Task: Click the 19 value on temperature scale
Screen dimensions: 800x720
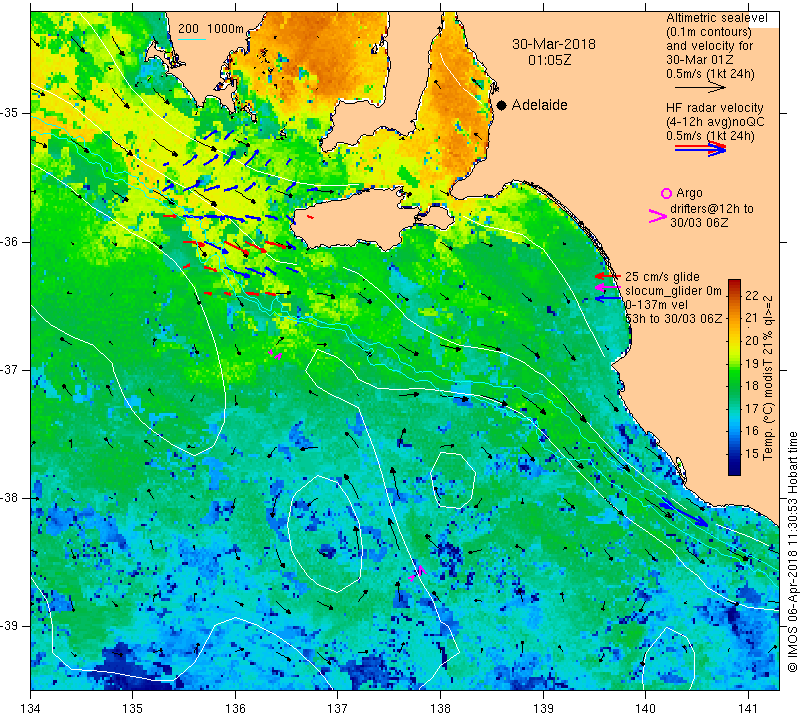Action: (x=752, y=363)
